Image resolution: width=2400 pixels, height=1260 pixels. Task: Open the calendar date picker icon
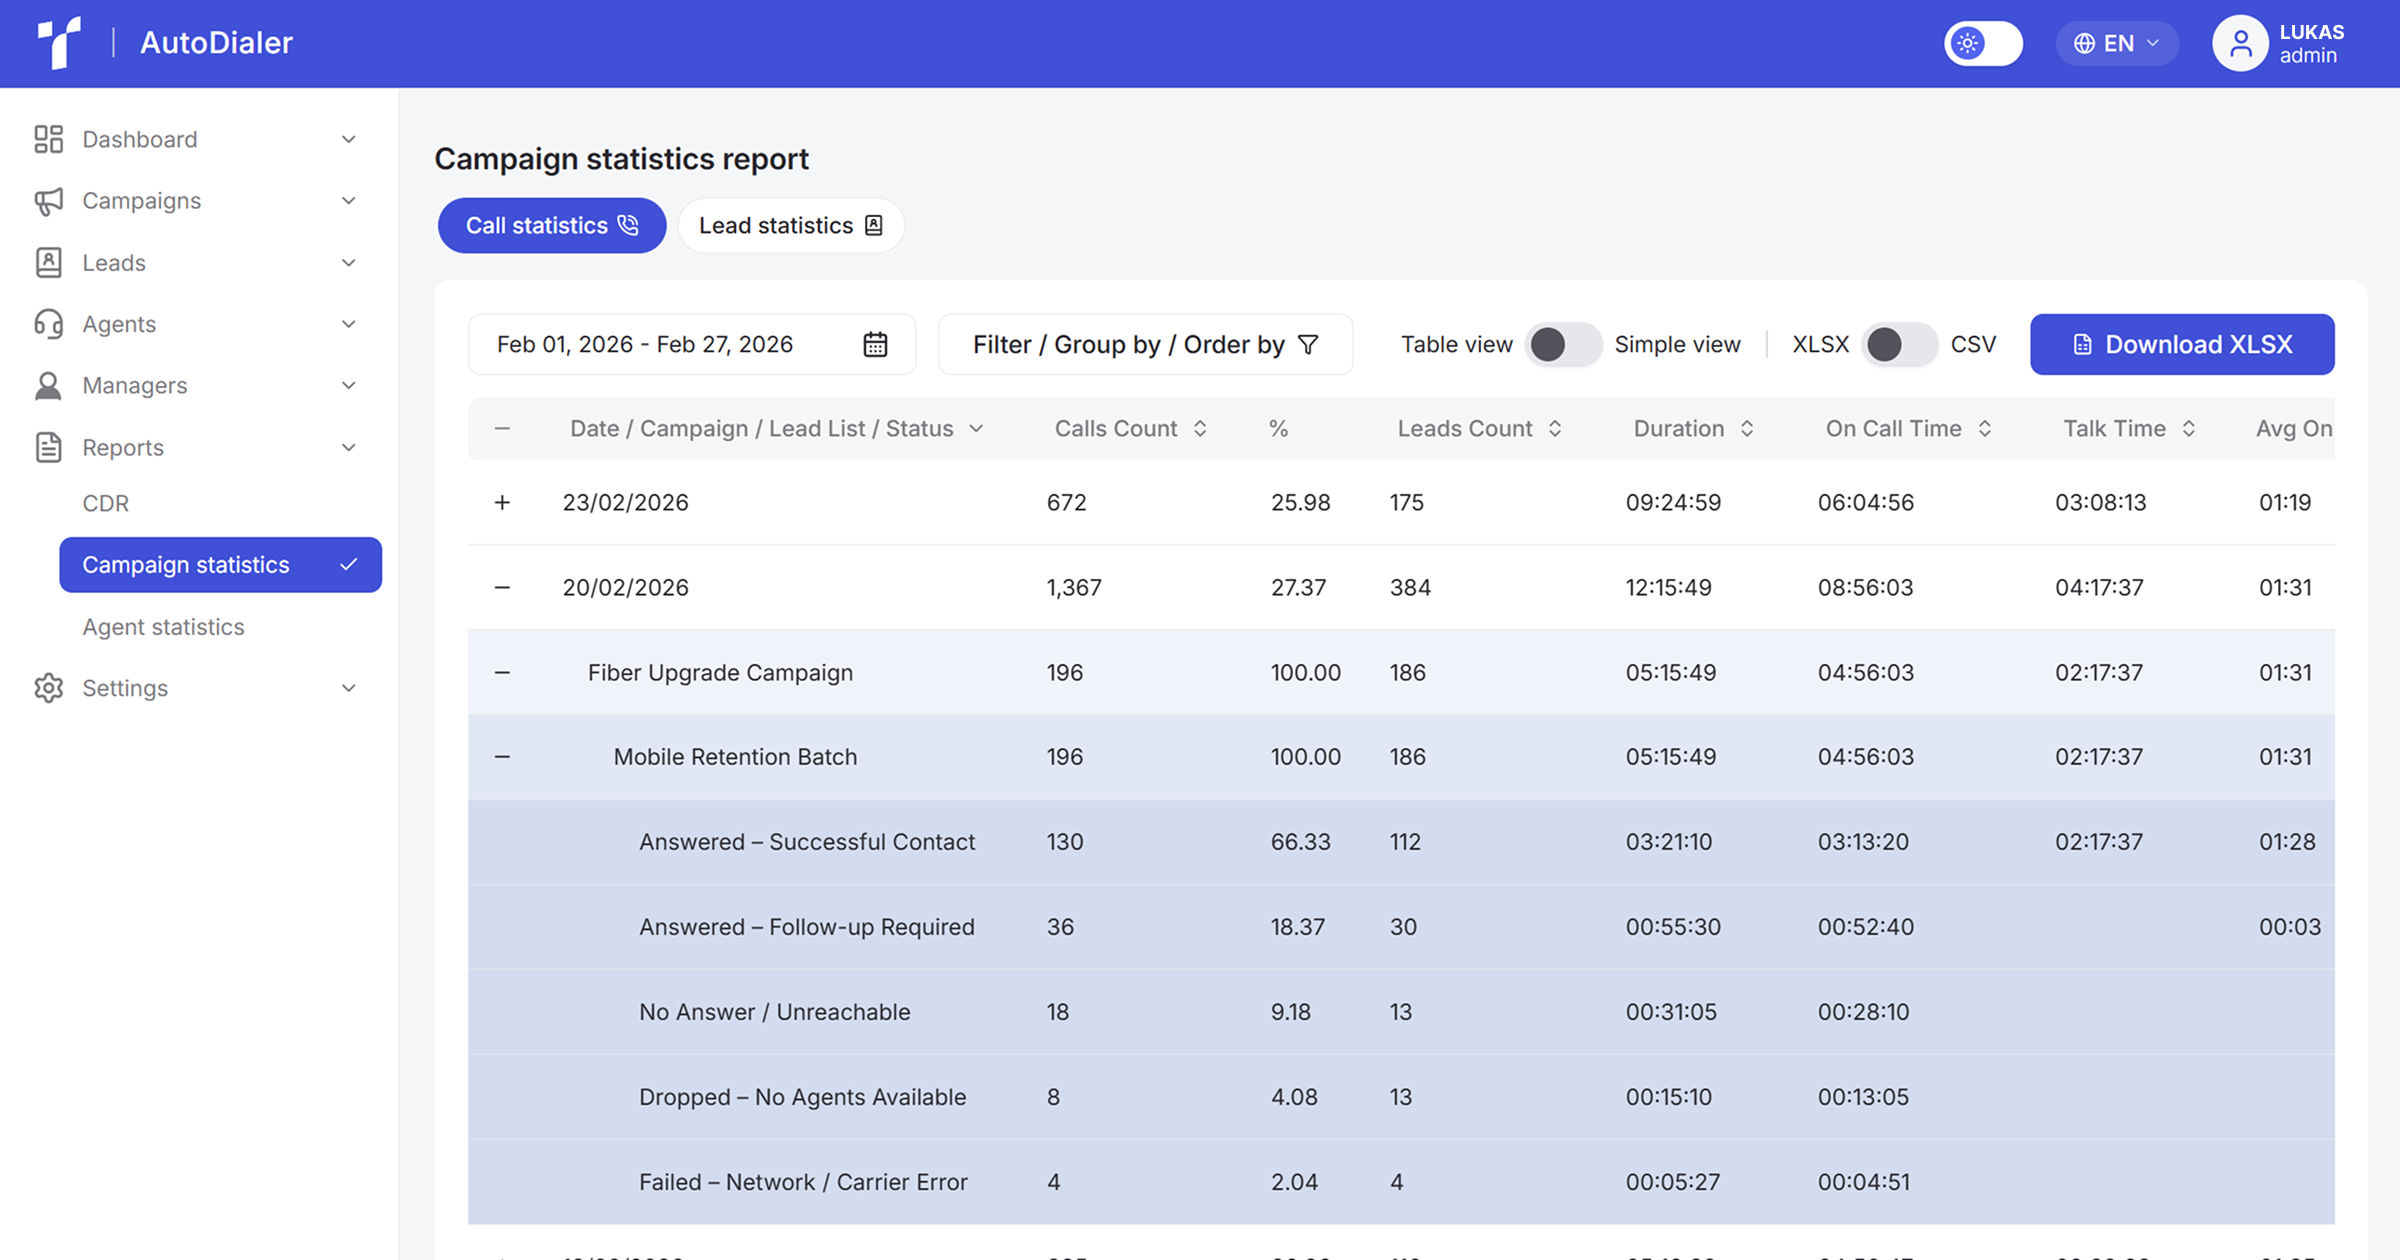coord(875,345)
